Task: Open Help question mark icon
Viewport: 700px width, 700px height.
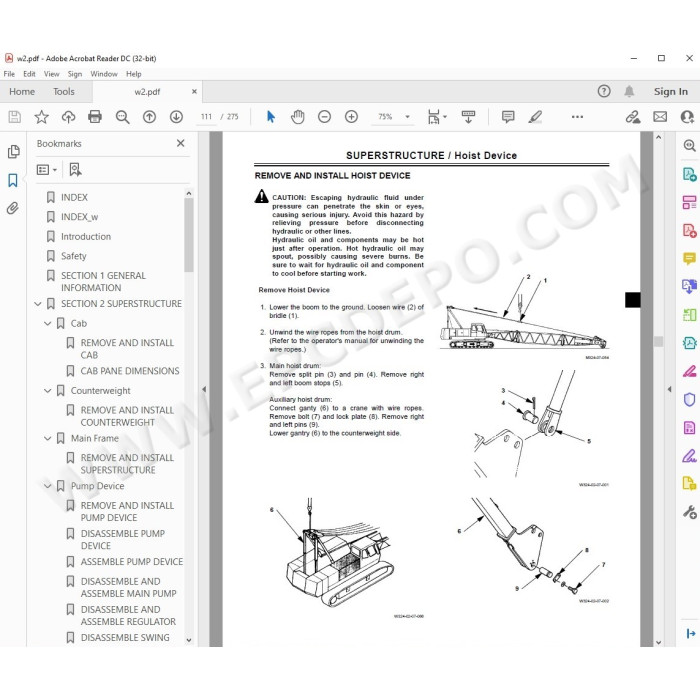Action: 604,92
